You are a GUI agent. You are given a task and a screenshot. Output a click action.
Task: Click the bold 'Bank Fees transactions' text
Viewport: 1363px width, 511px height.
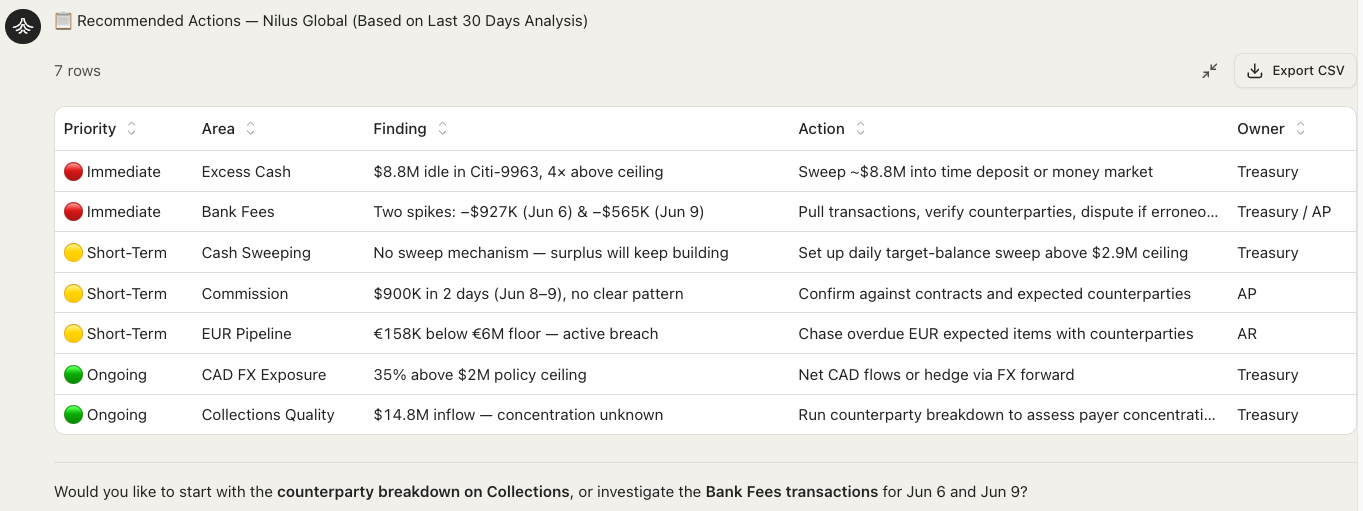pyautogui.click(x=791, y=492)
